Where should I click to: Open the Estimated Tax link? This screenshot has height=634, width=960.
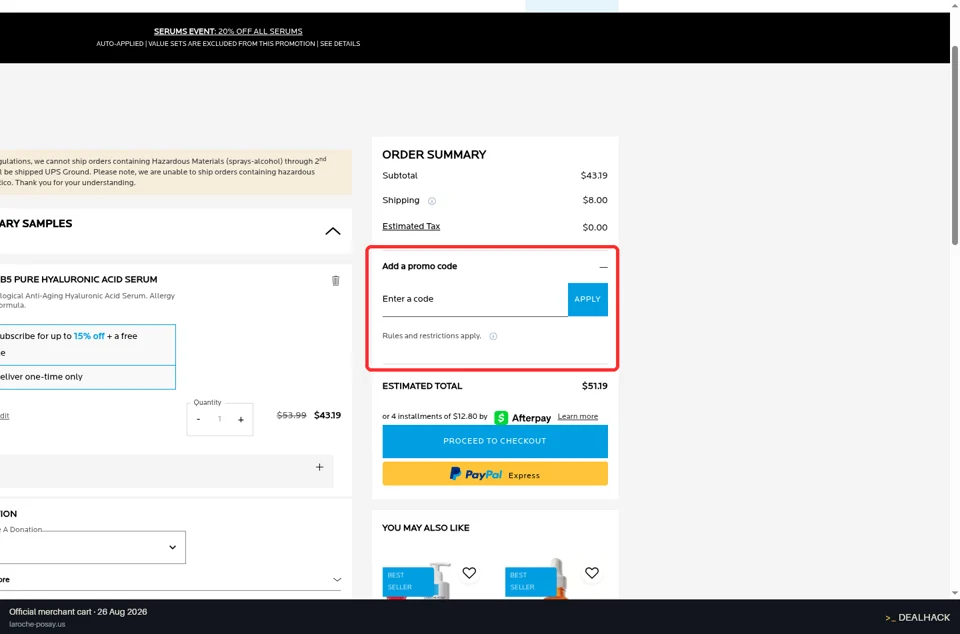coord(411,226)
